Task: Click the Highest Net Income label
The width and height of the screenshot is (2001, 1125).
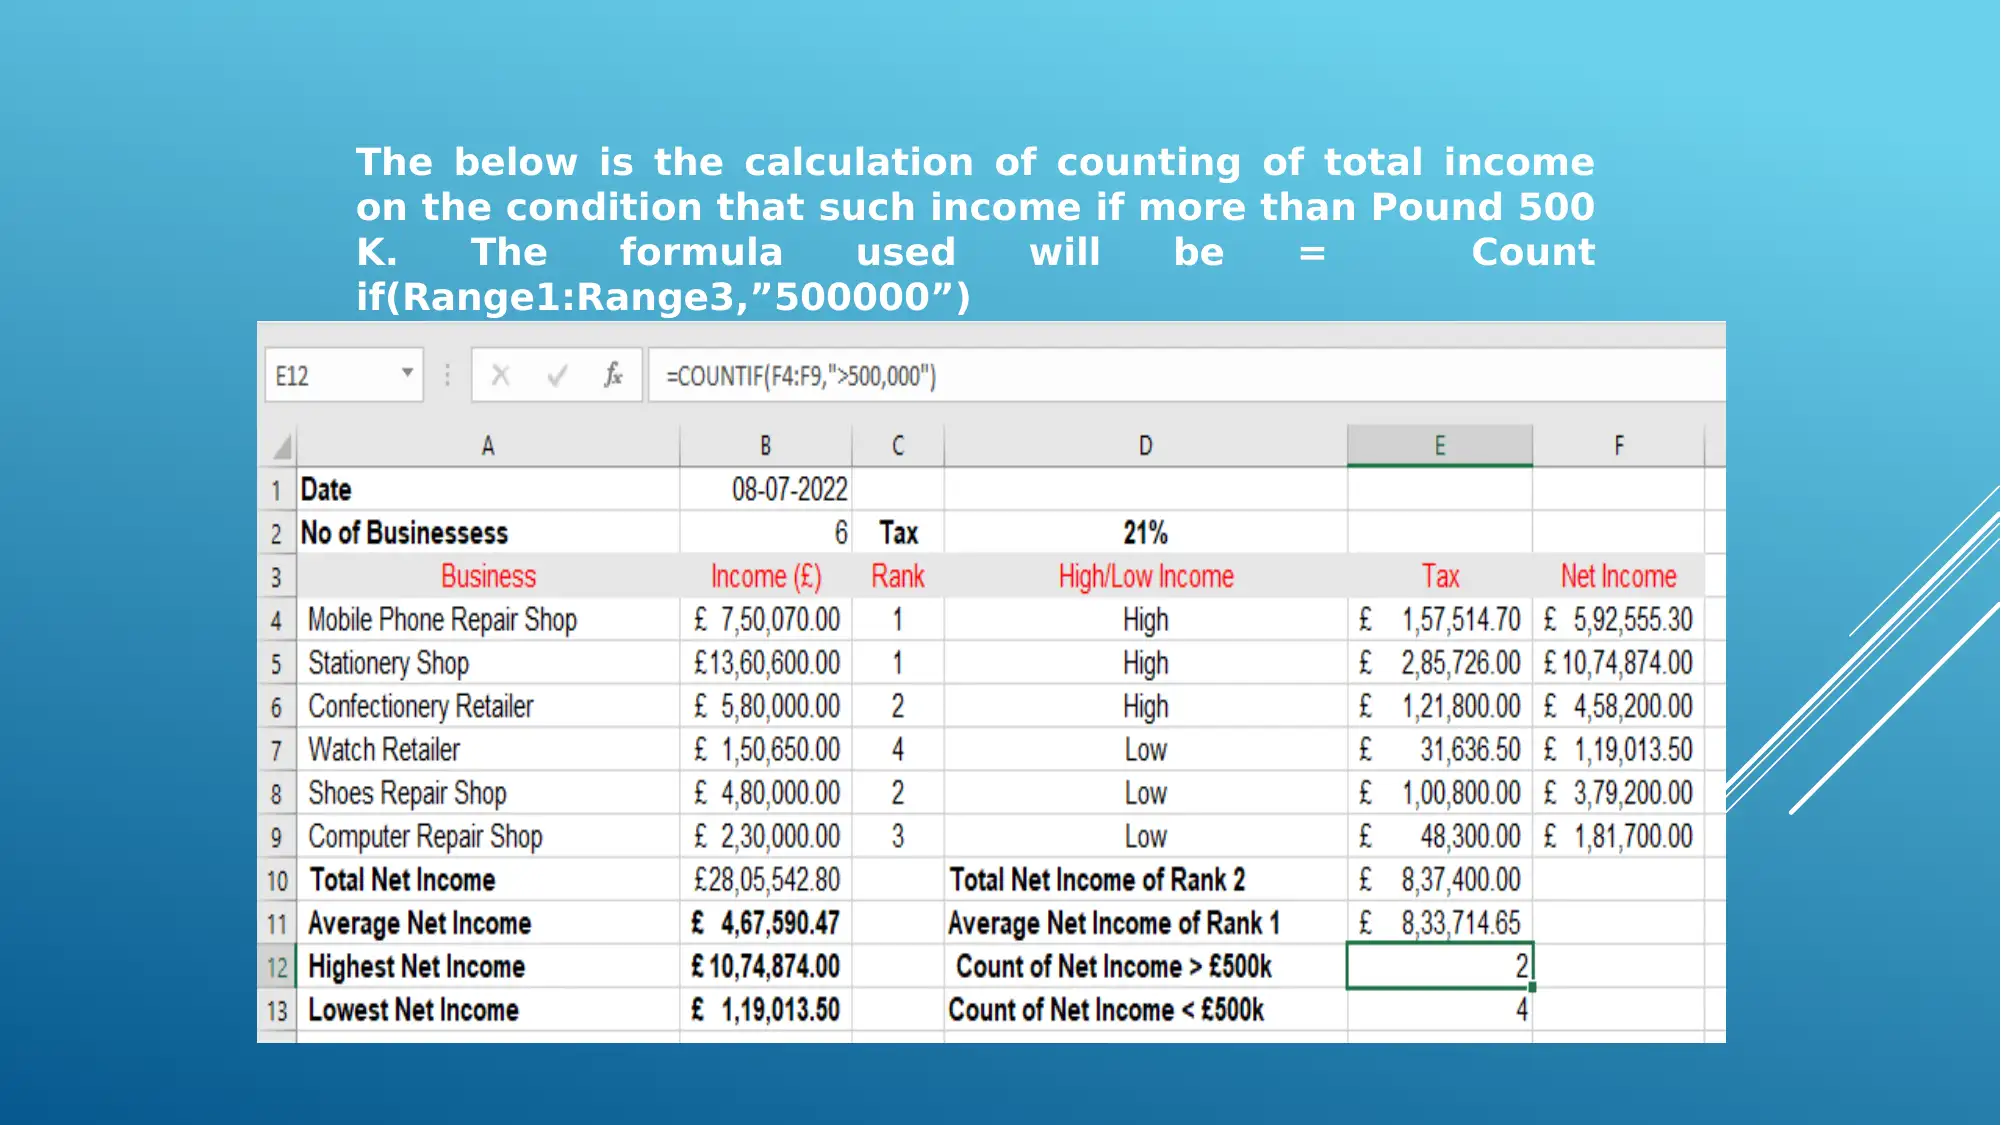Action: point(488,967)
